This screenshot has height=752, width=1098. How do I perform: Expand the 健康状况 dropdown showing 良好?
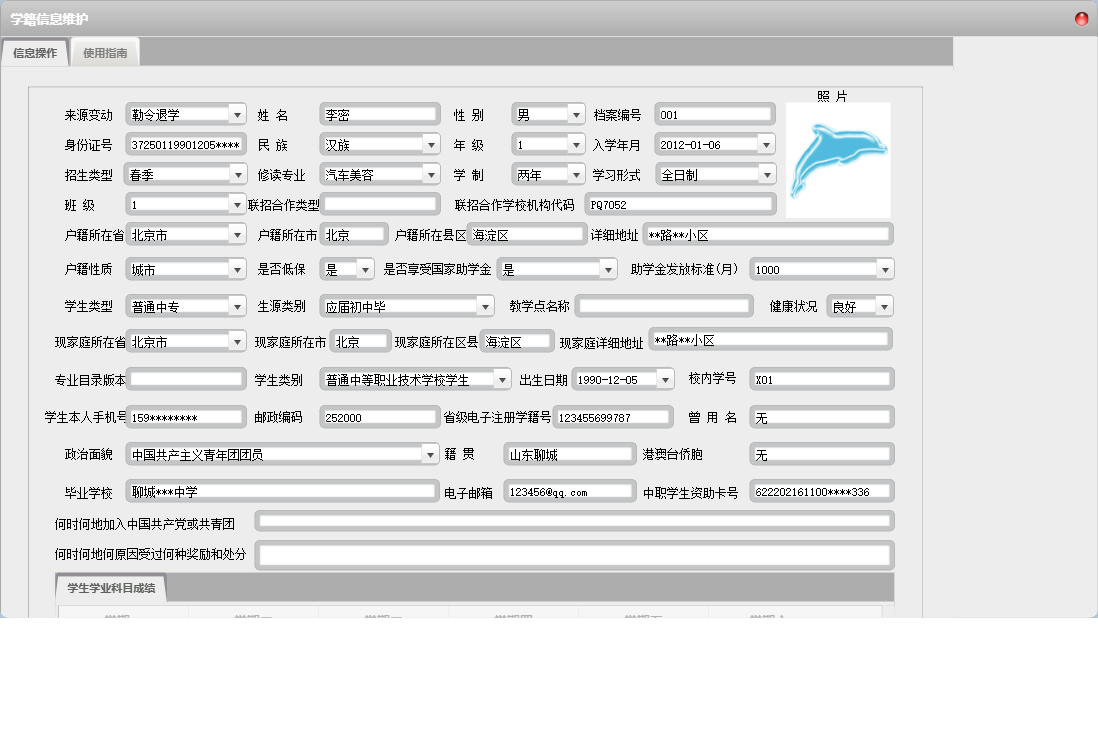tap(884, 306)
